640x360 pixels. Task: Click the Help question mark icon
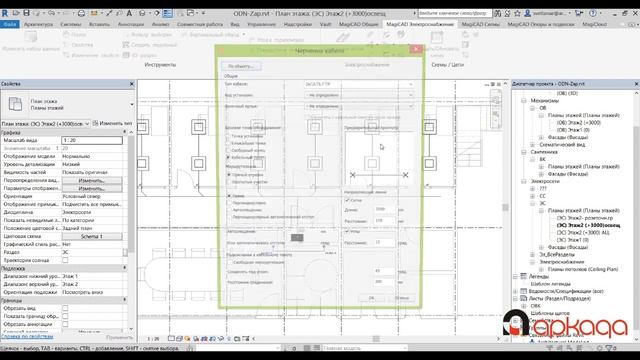tap(593, 13)
